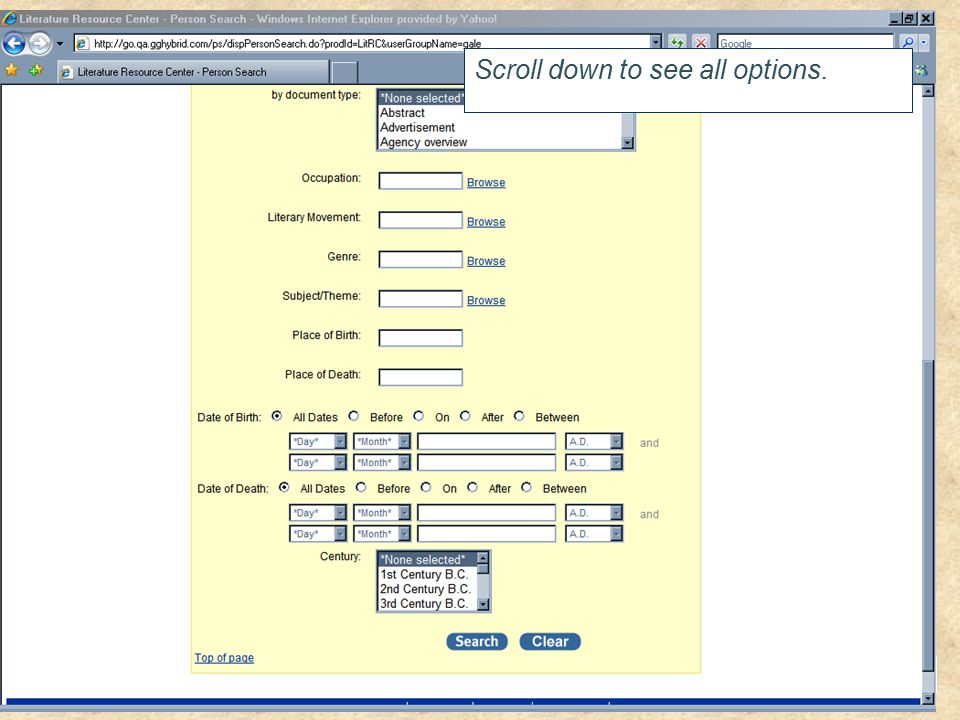Follow the Top of page link
Image resolution: width=960 pixels, height=720 pixels.
tap(224, 658)
